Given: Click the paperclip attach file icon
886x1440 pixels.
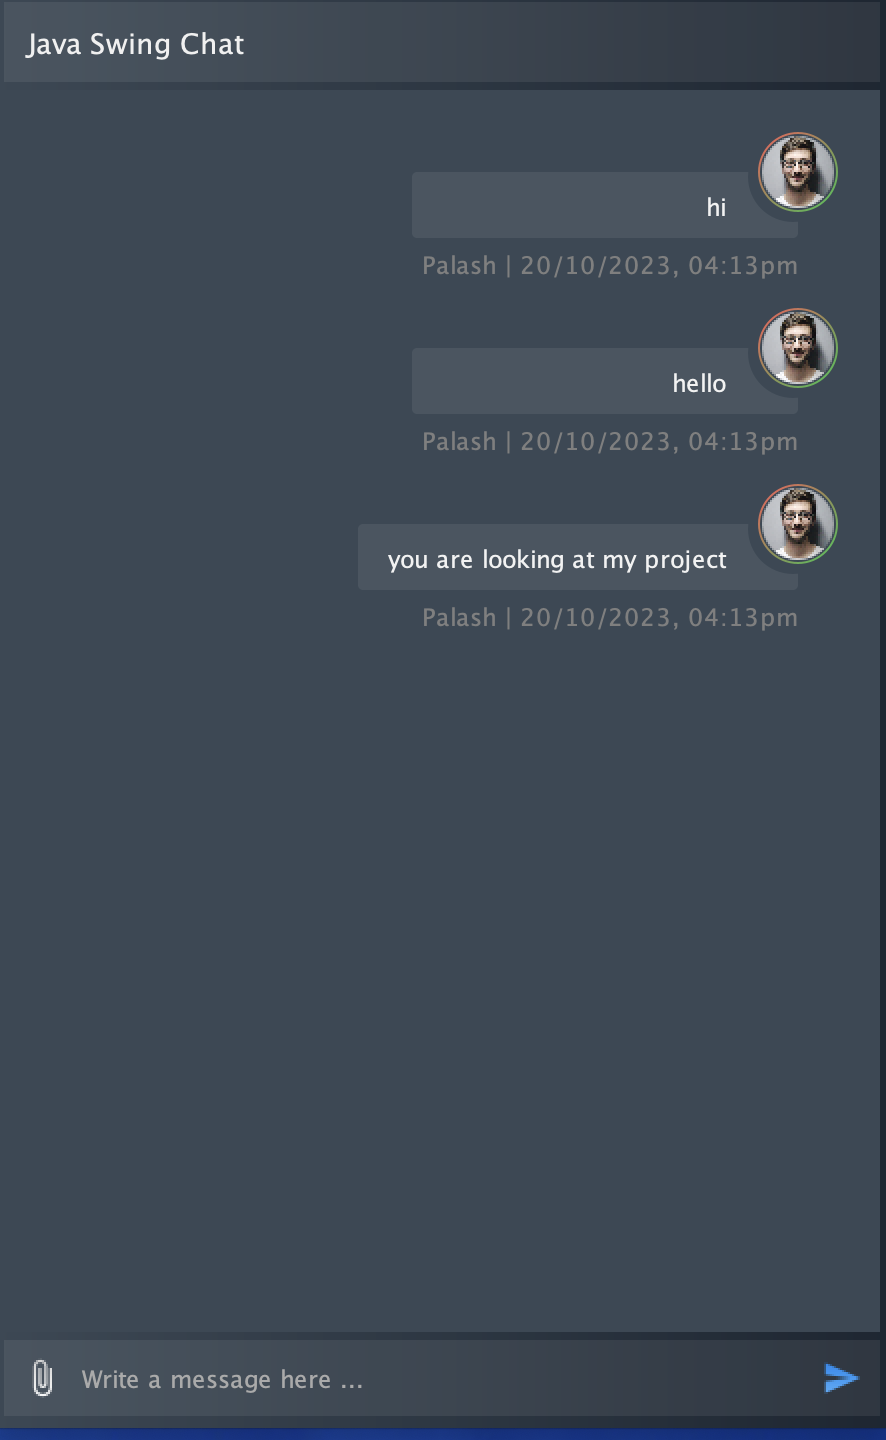Looking at the screenshot, I should (x=42, y=1378).
